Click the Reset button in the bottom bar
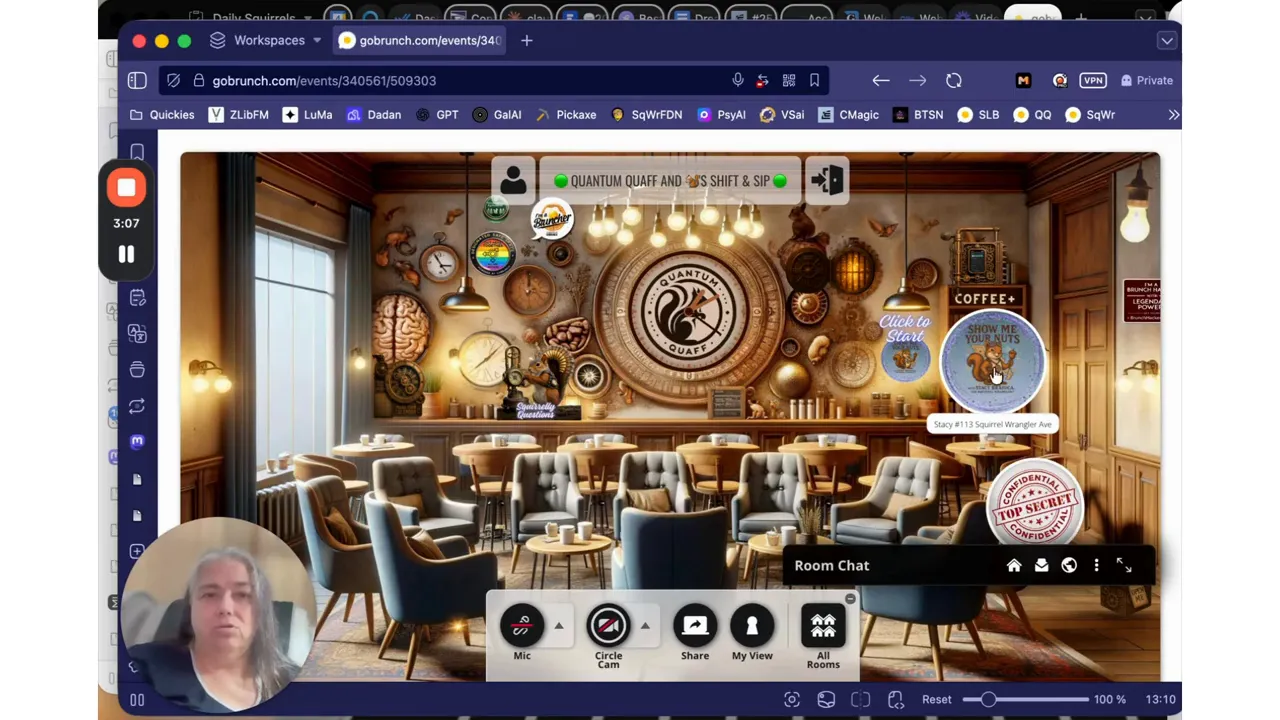Image resolution: width=1280 pixels, height=720 pixels. [936, 699]
